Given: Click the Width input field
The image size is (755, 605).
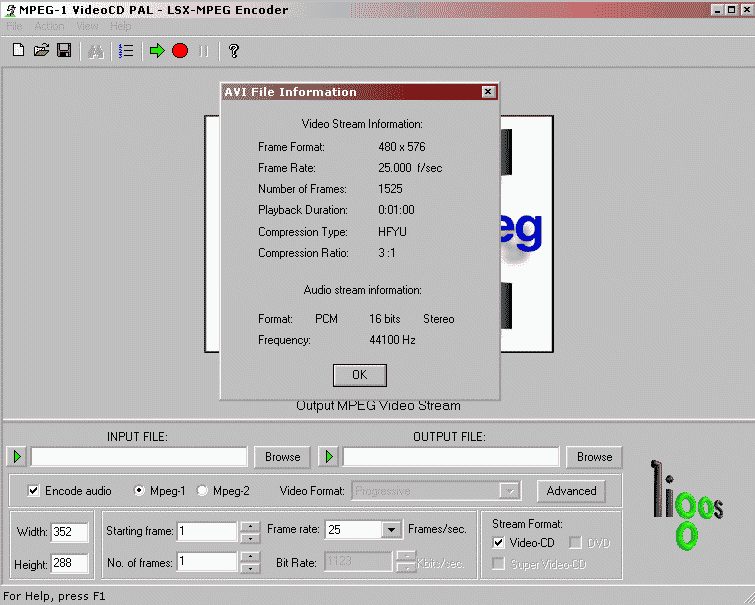Looking at the screenshot, I should pos(69,532).
